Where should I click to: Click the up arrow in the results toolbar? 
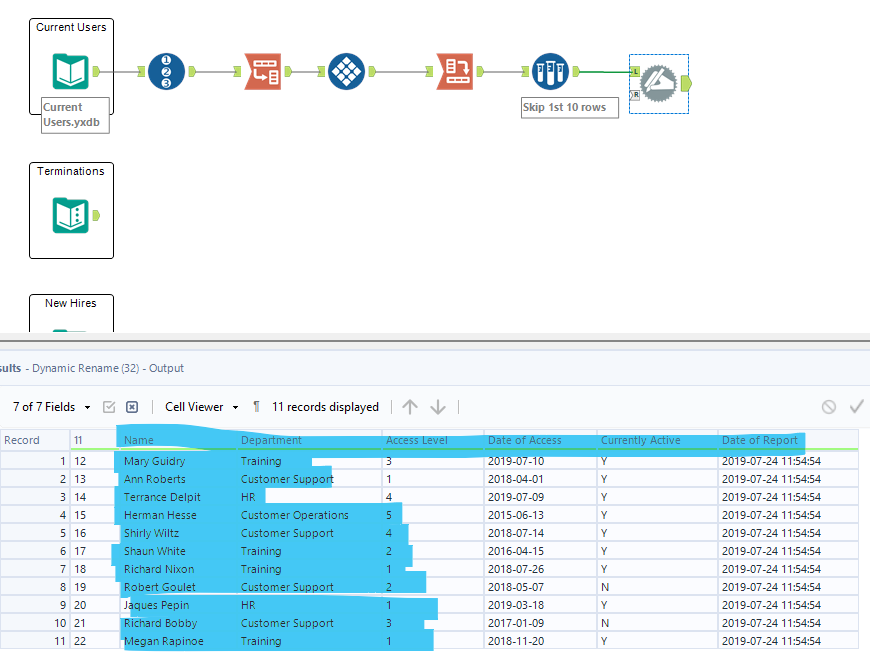410,407
